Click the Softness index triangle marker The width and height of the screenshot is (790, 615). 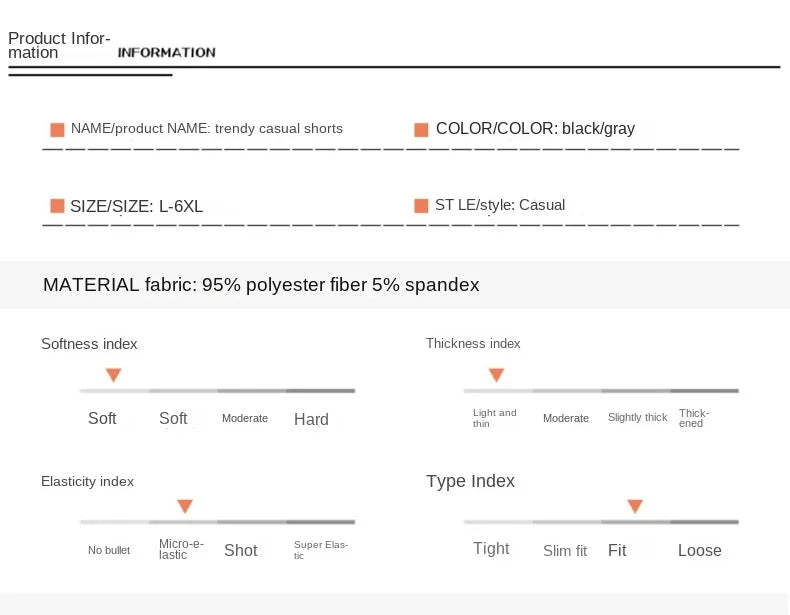[x=113, y=375]
